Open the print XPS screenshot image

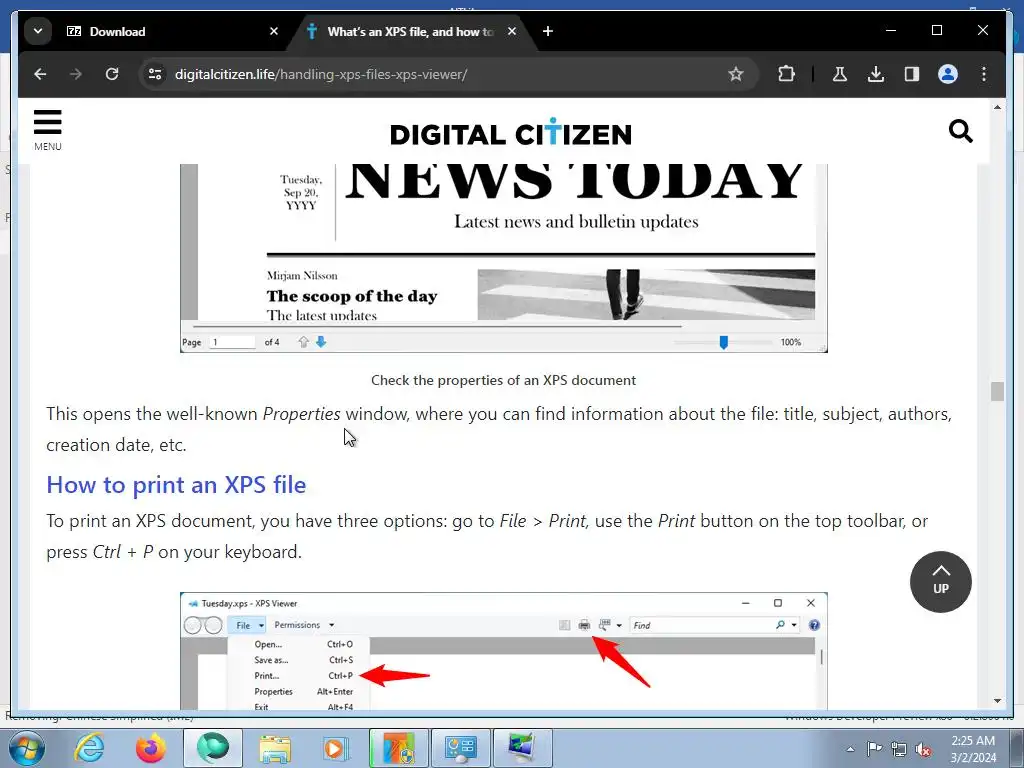pyautogui.click(x=504, y=651)
